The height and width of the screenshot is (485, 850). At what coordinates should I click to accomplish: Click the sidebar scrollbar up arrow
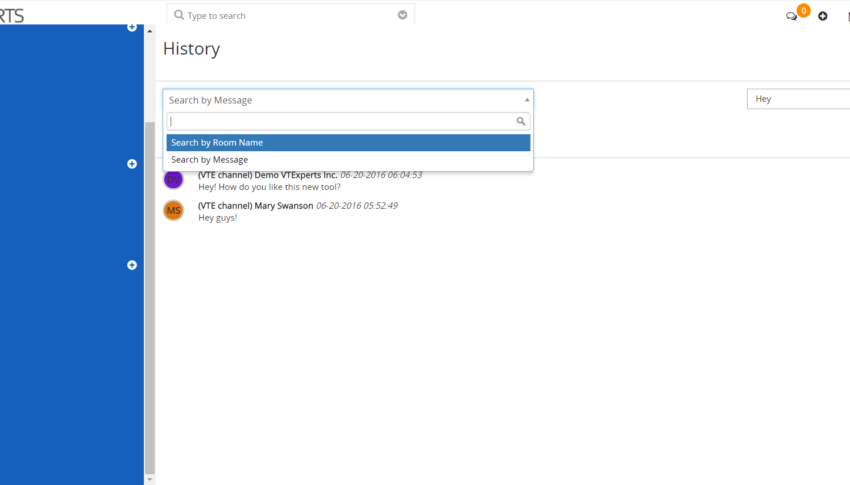[150, 31]
